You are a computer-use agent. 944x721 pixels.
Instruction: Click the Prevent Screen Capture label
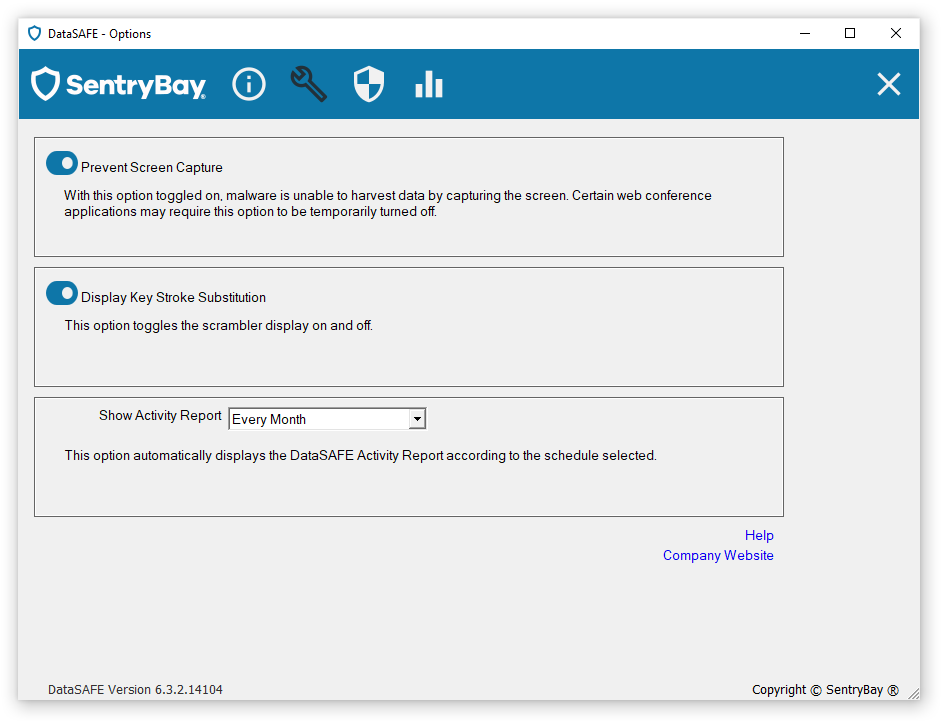(x=152, y=167)
